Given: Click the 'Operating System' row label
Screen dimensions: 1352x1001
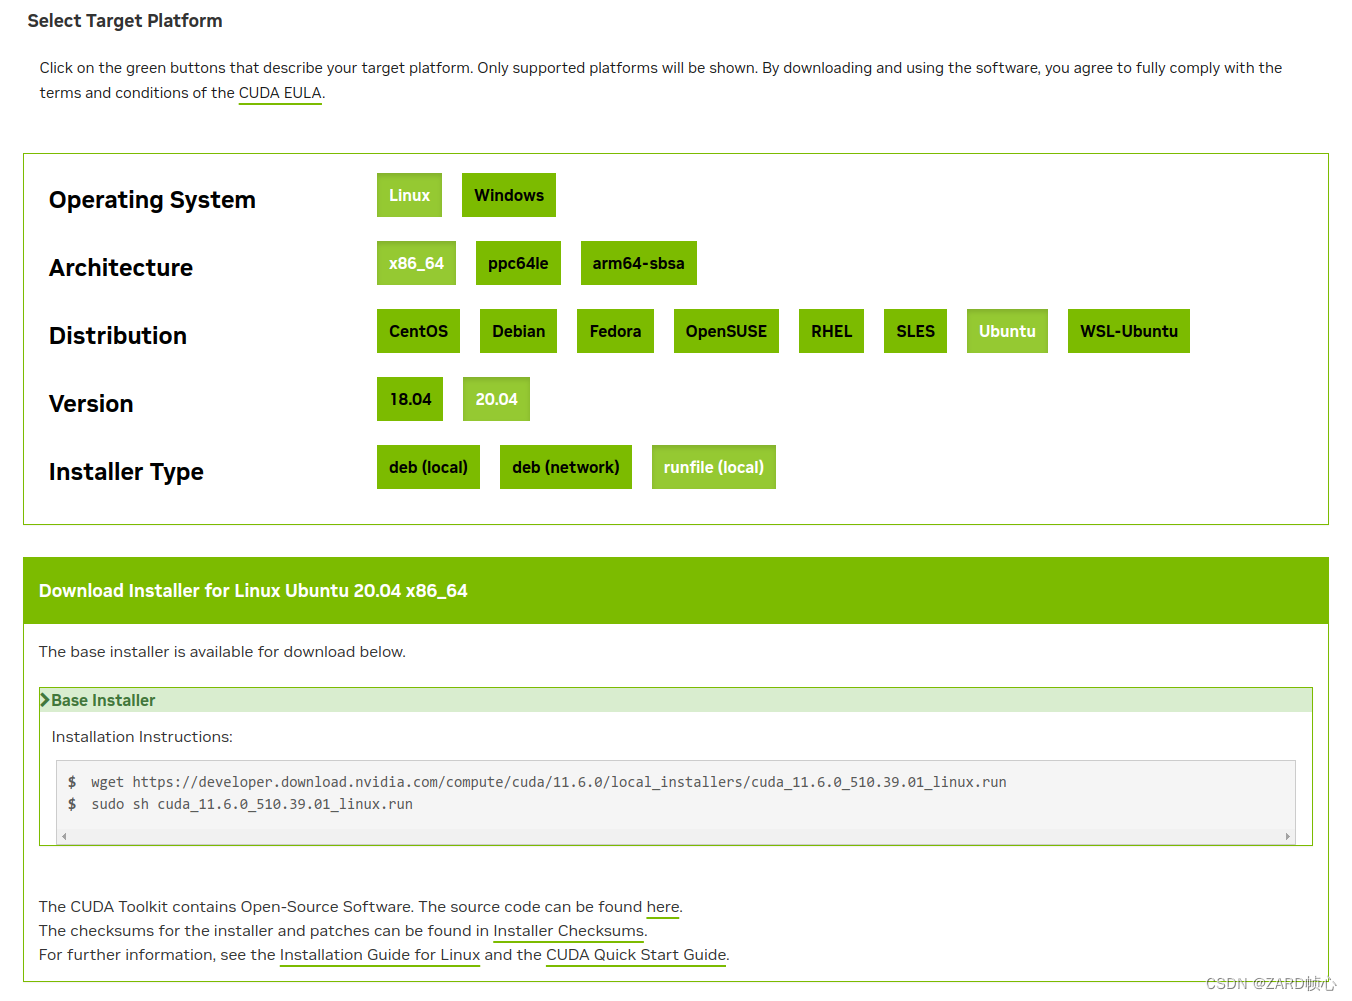Looking at the screenshot, I should click(x=152, y=200).
